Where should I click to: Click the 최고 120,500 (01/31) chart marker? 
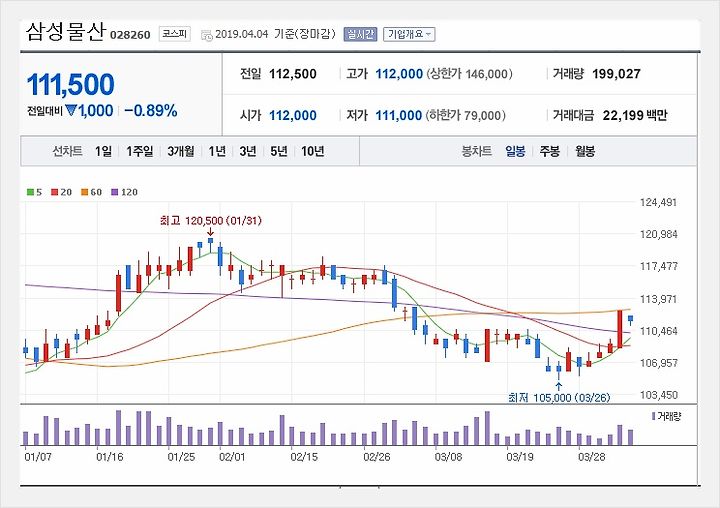pyautogui.click(x=211, y=221)
